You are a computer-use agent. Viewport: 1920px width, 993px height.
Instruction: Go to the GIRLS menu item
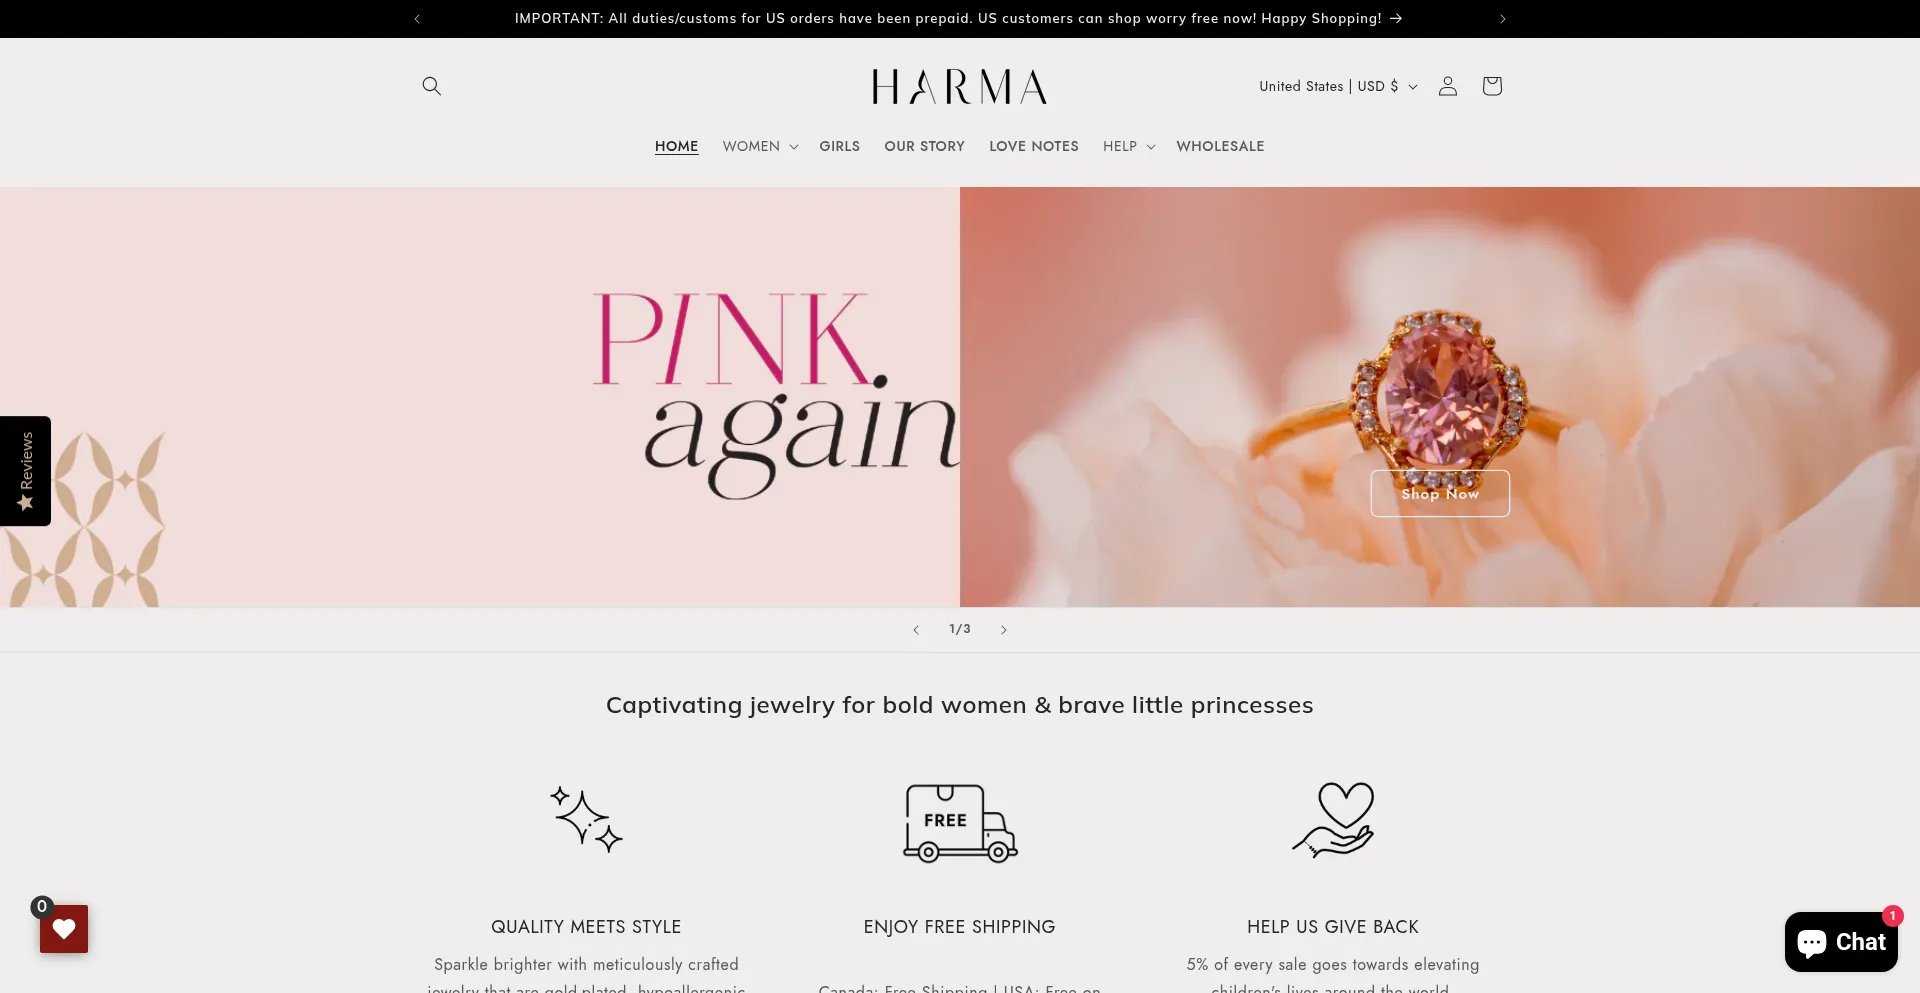(839, 146)
